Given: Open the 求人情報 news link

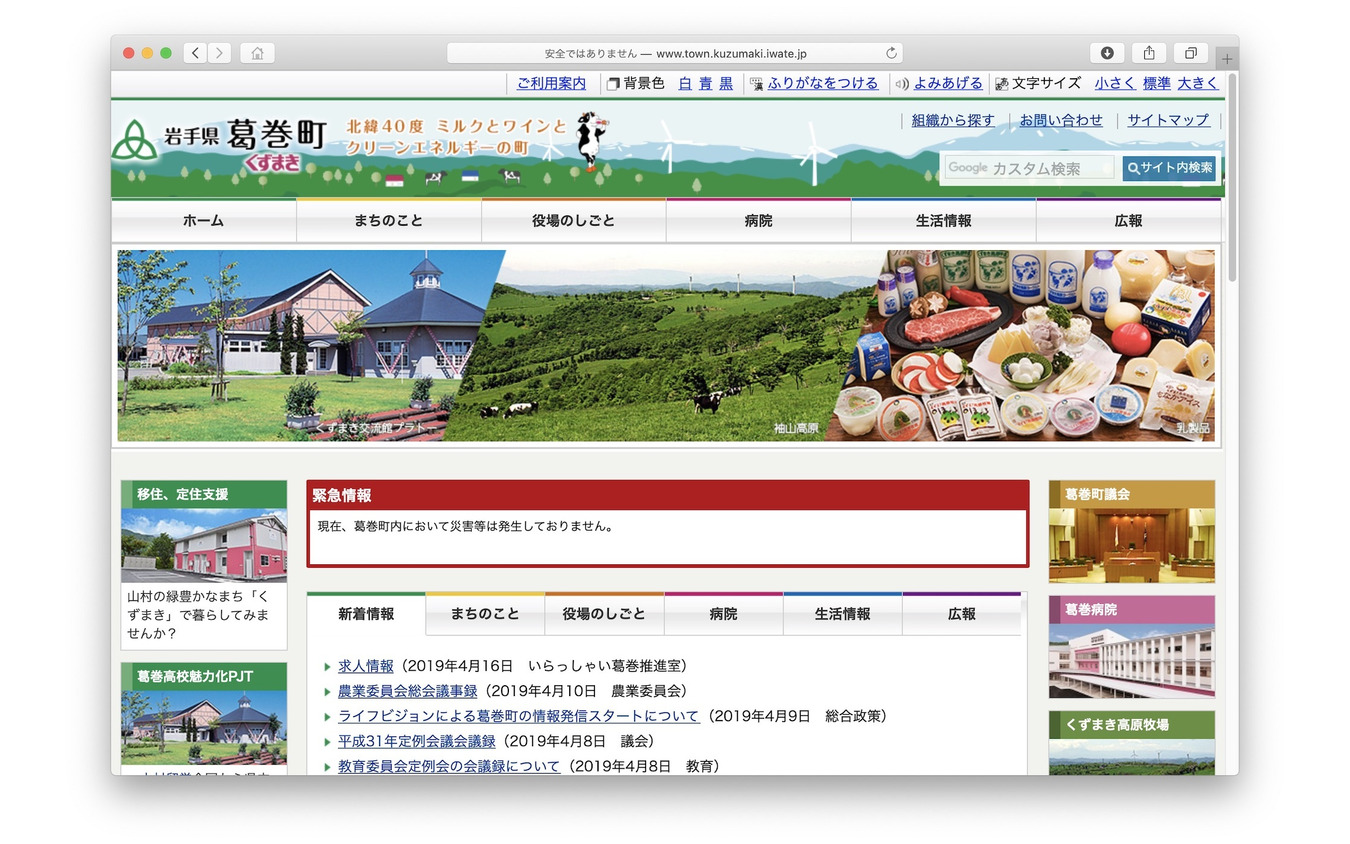Looking at the screenshot, I should (364, 665).
